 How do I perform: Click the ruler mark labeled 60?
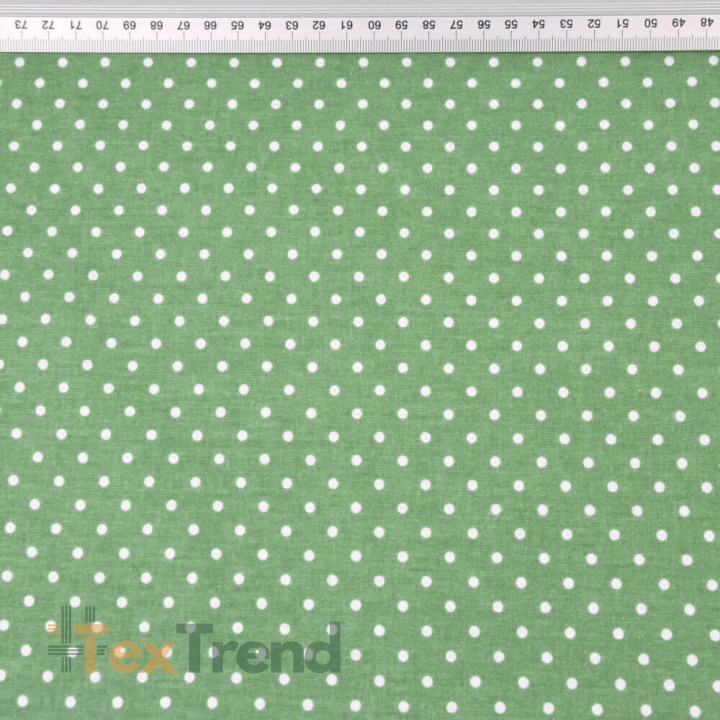click(374, 25)
